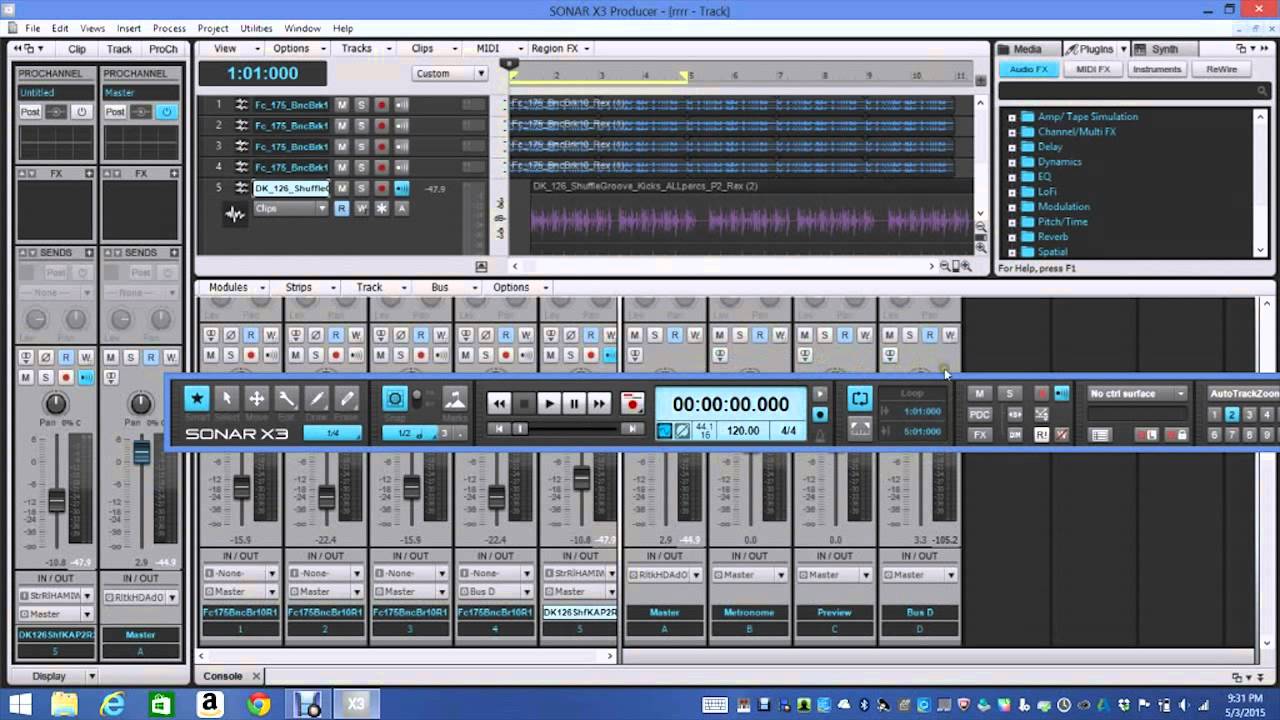Arm track 3 for recording
The height and width of the screenshot is (720, 1280).
click(x=381, y=146)
